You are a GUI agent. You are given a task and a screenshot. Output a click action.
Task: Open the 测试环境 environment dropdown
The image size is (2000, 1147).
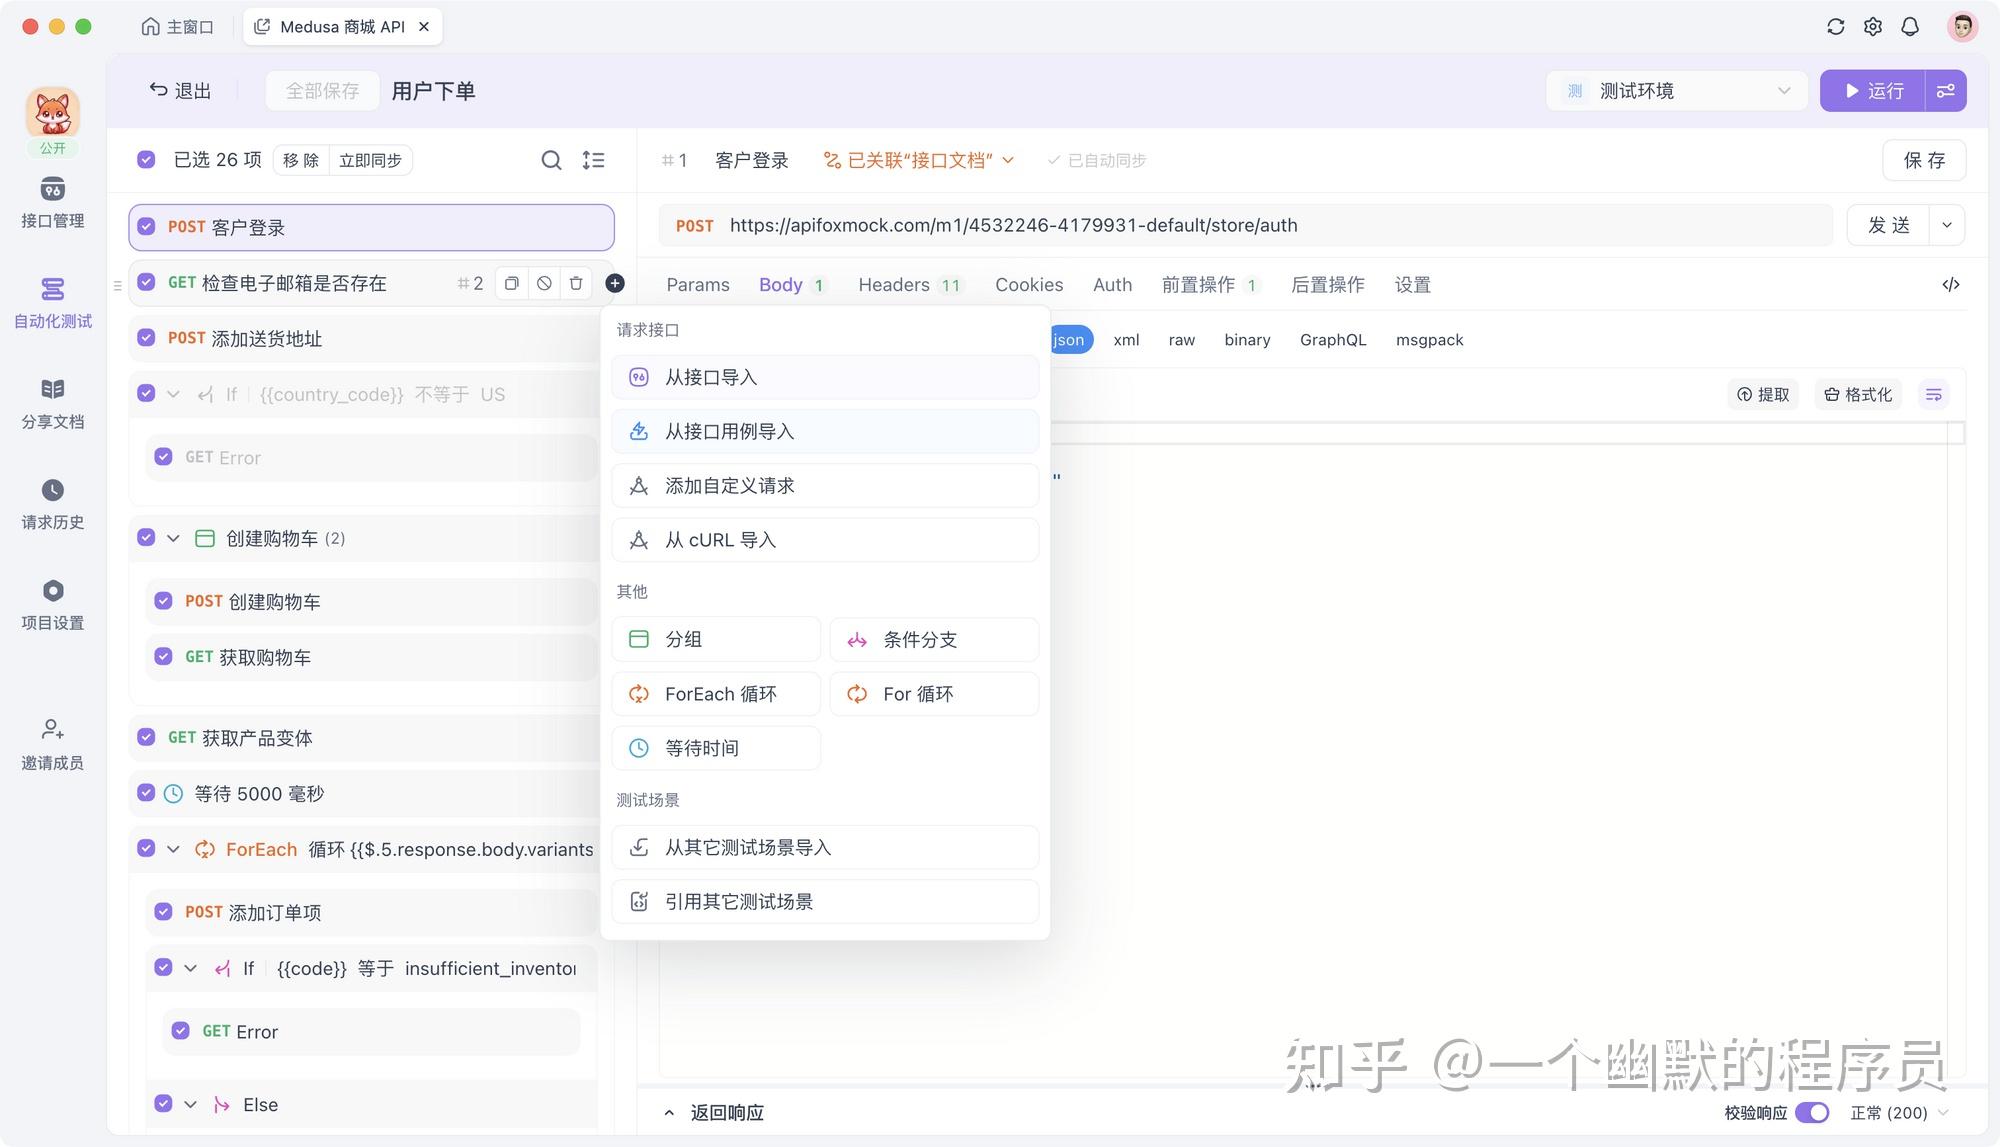click(x=1676, y=90)
